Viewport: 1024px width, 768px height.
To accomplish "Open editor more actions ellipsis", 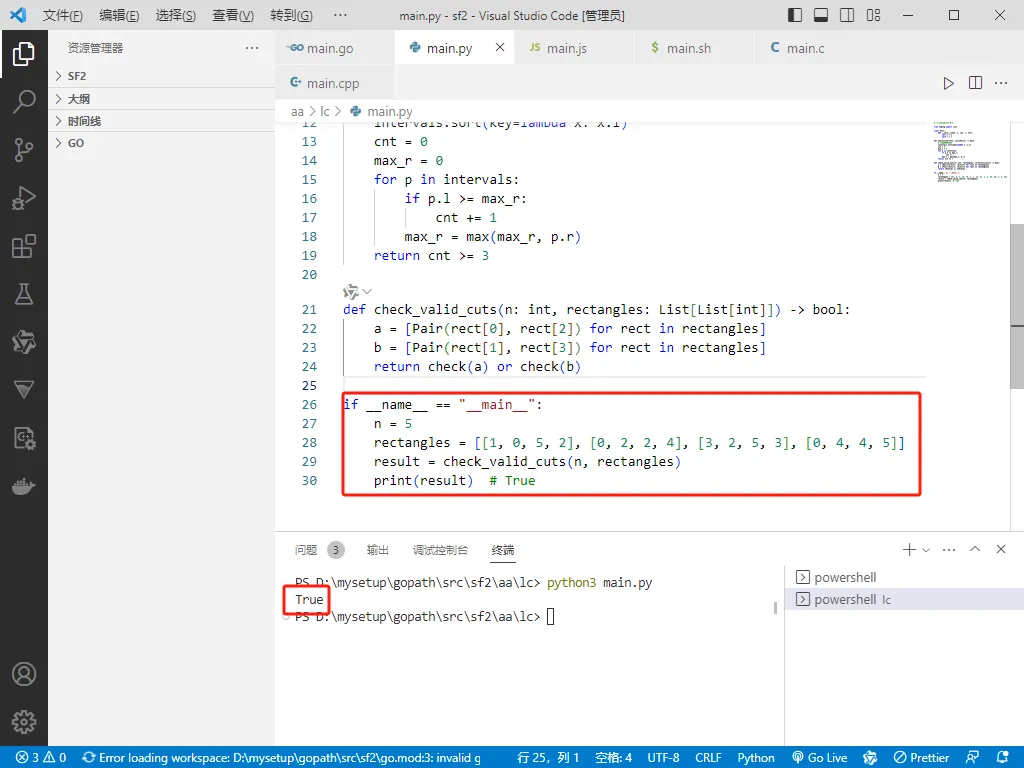I will tap(1000, 83).
